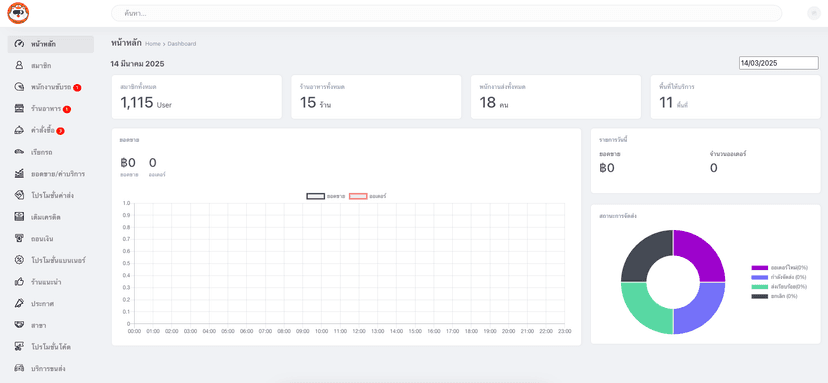Click the 0.5 label on chart y-axis
Viewport: 828px width, 383px height.
[126, 263]
